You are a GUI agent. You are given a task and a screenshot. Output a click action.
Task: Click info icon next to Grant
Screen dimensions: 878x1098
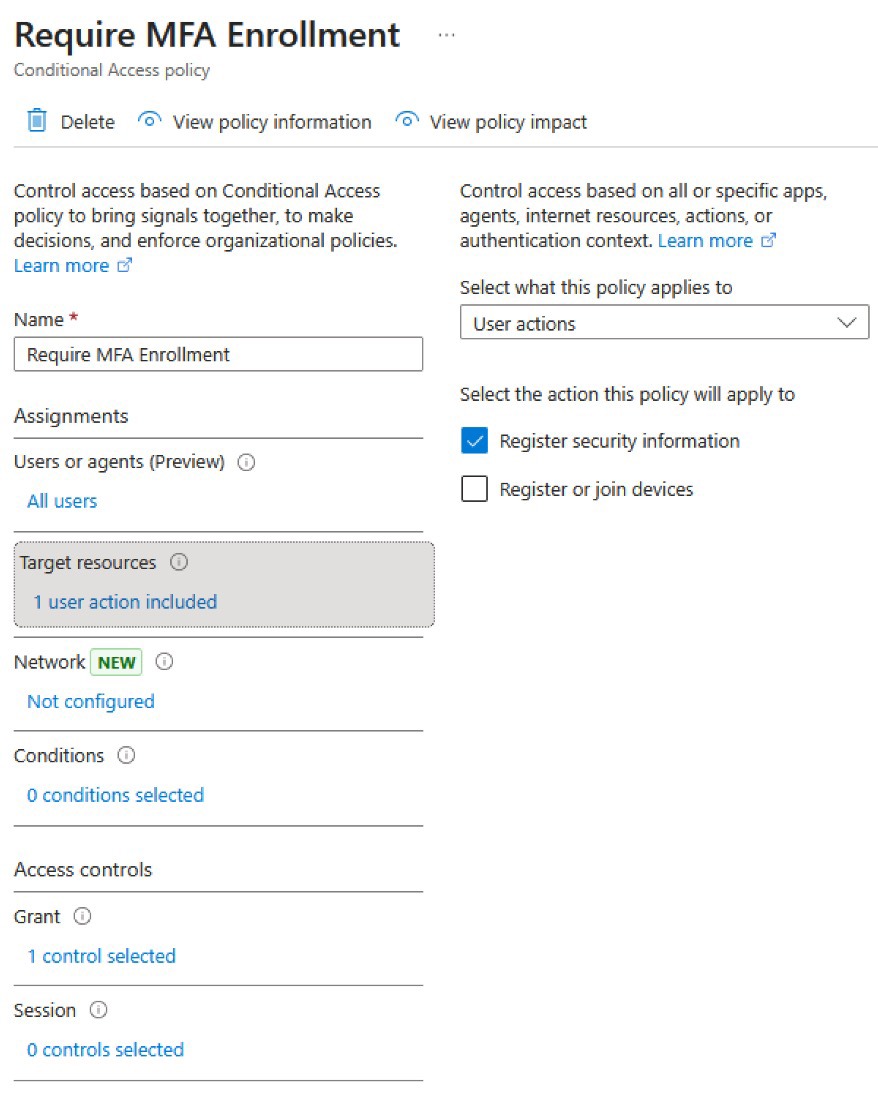83,917
